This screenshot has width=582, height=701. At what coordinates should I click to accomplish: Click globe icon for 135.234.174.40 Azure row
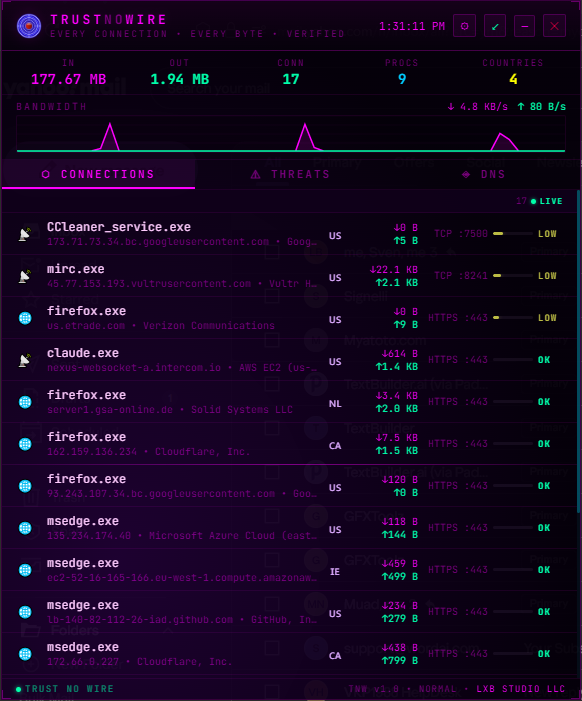(25, 528)
